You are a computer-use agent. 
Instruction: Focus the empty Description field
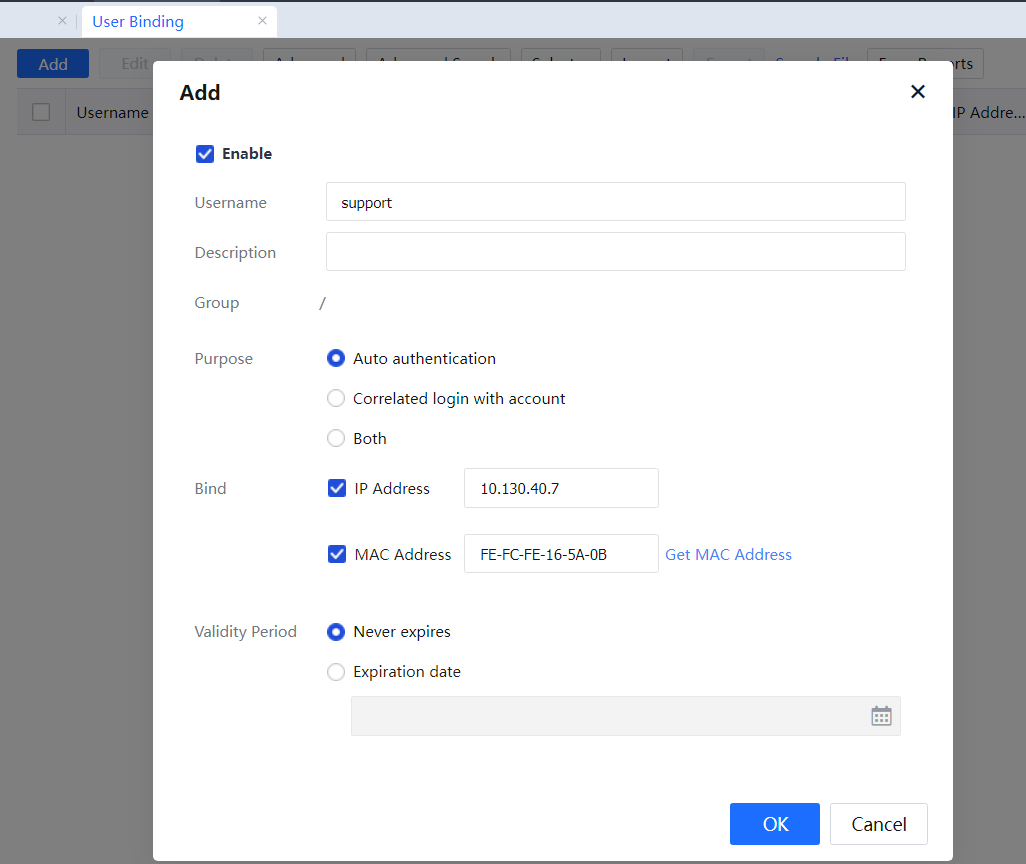click(x=615, y=252)
